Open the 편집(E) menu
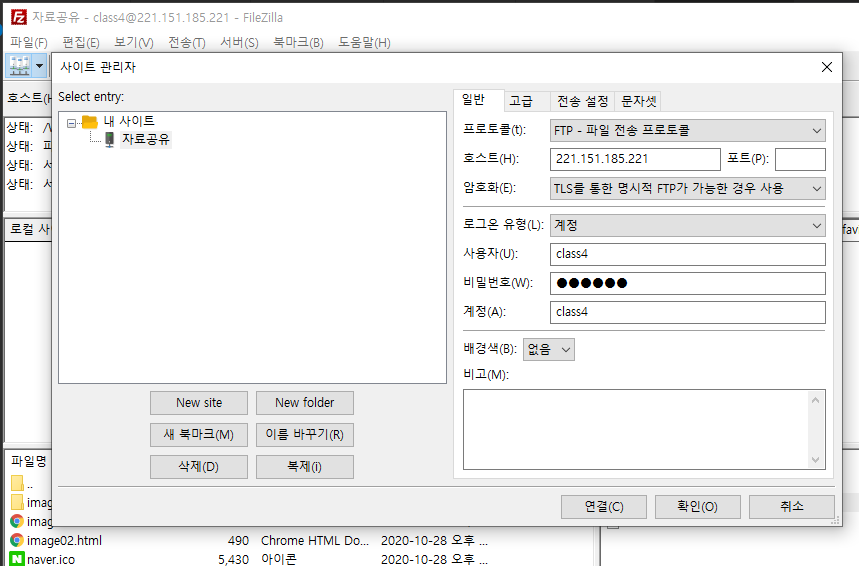Image resolution: width=859 pixels, height=566 pixels. pyautogui.click(x=81, y=43)
